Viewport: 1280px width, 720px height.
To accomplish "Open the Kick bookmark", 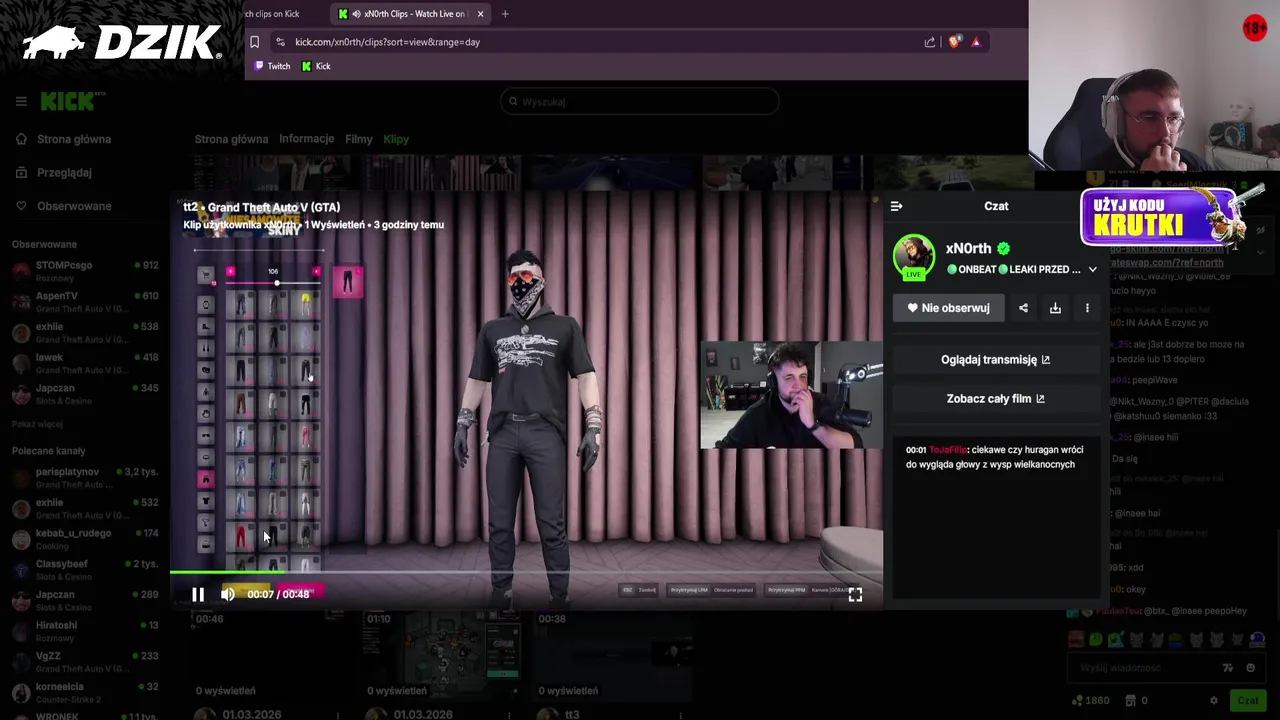I will pyautogui.click(x=316, y=66).
